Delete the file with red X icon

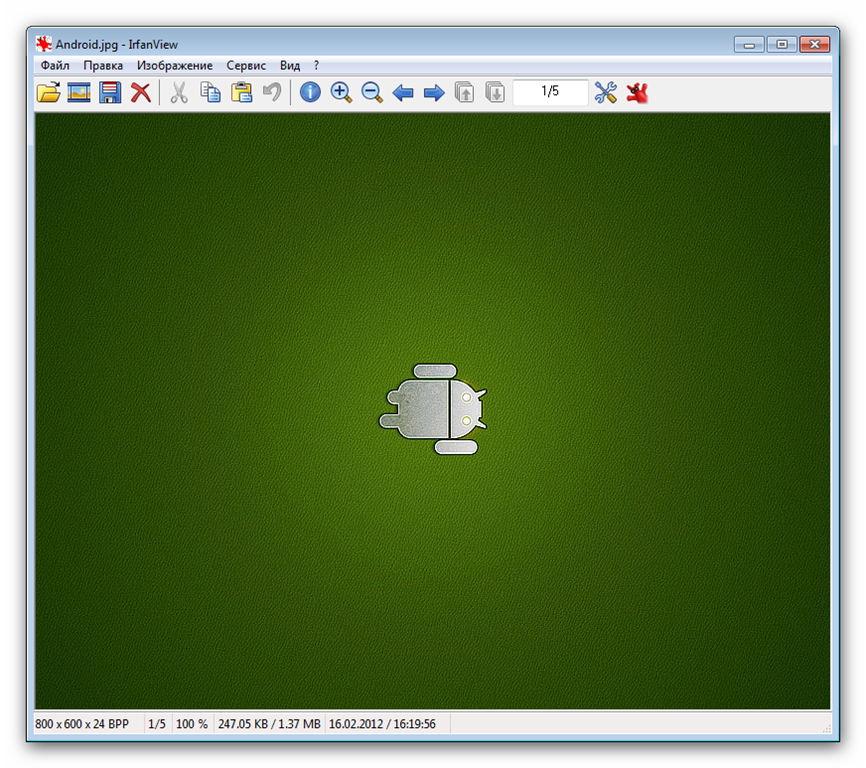(141, 93)
